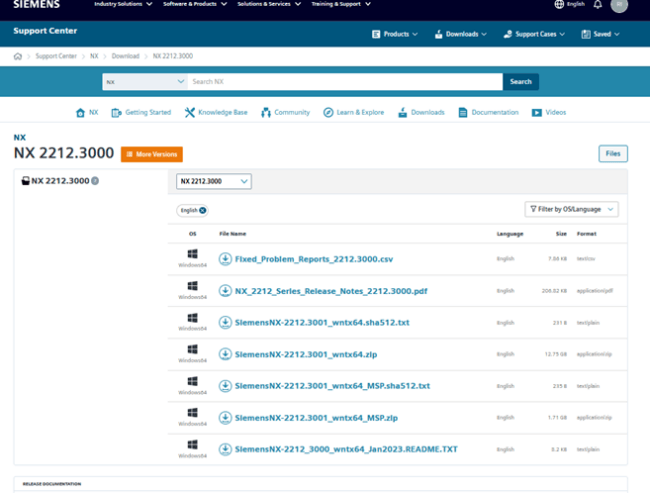
Task: Click download icon for NX_2212_Series_Release_Notes pdf
Action: (225, 291)
